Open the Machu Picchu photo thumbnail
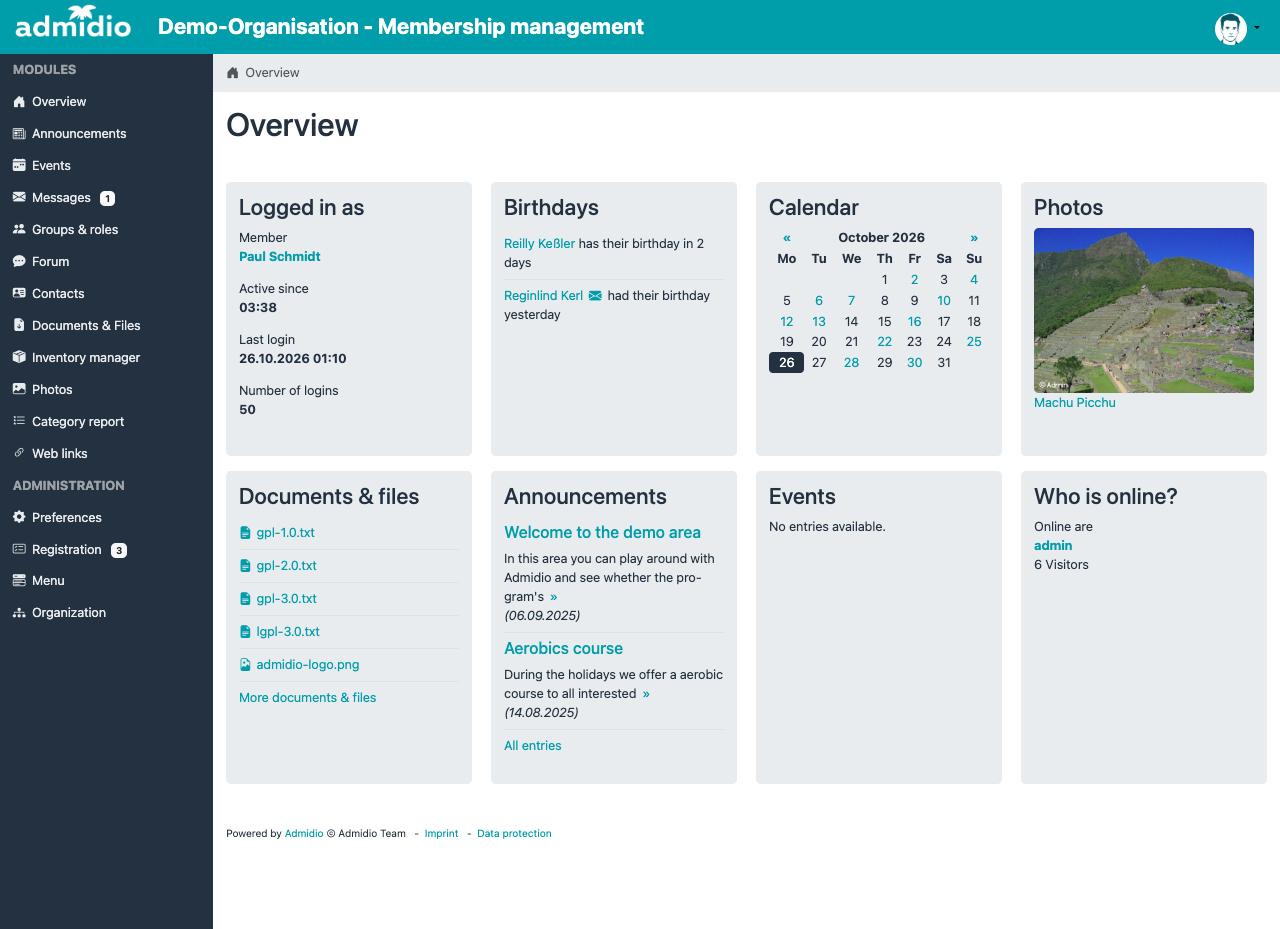1280x929 pixels. click(x=1144, y=310)
